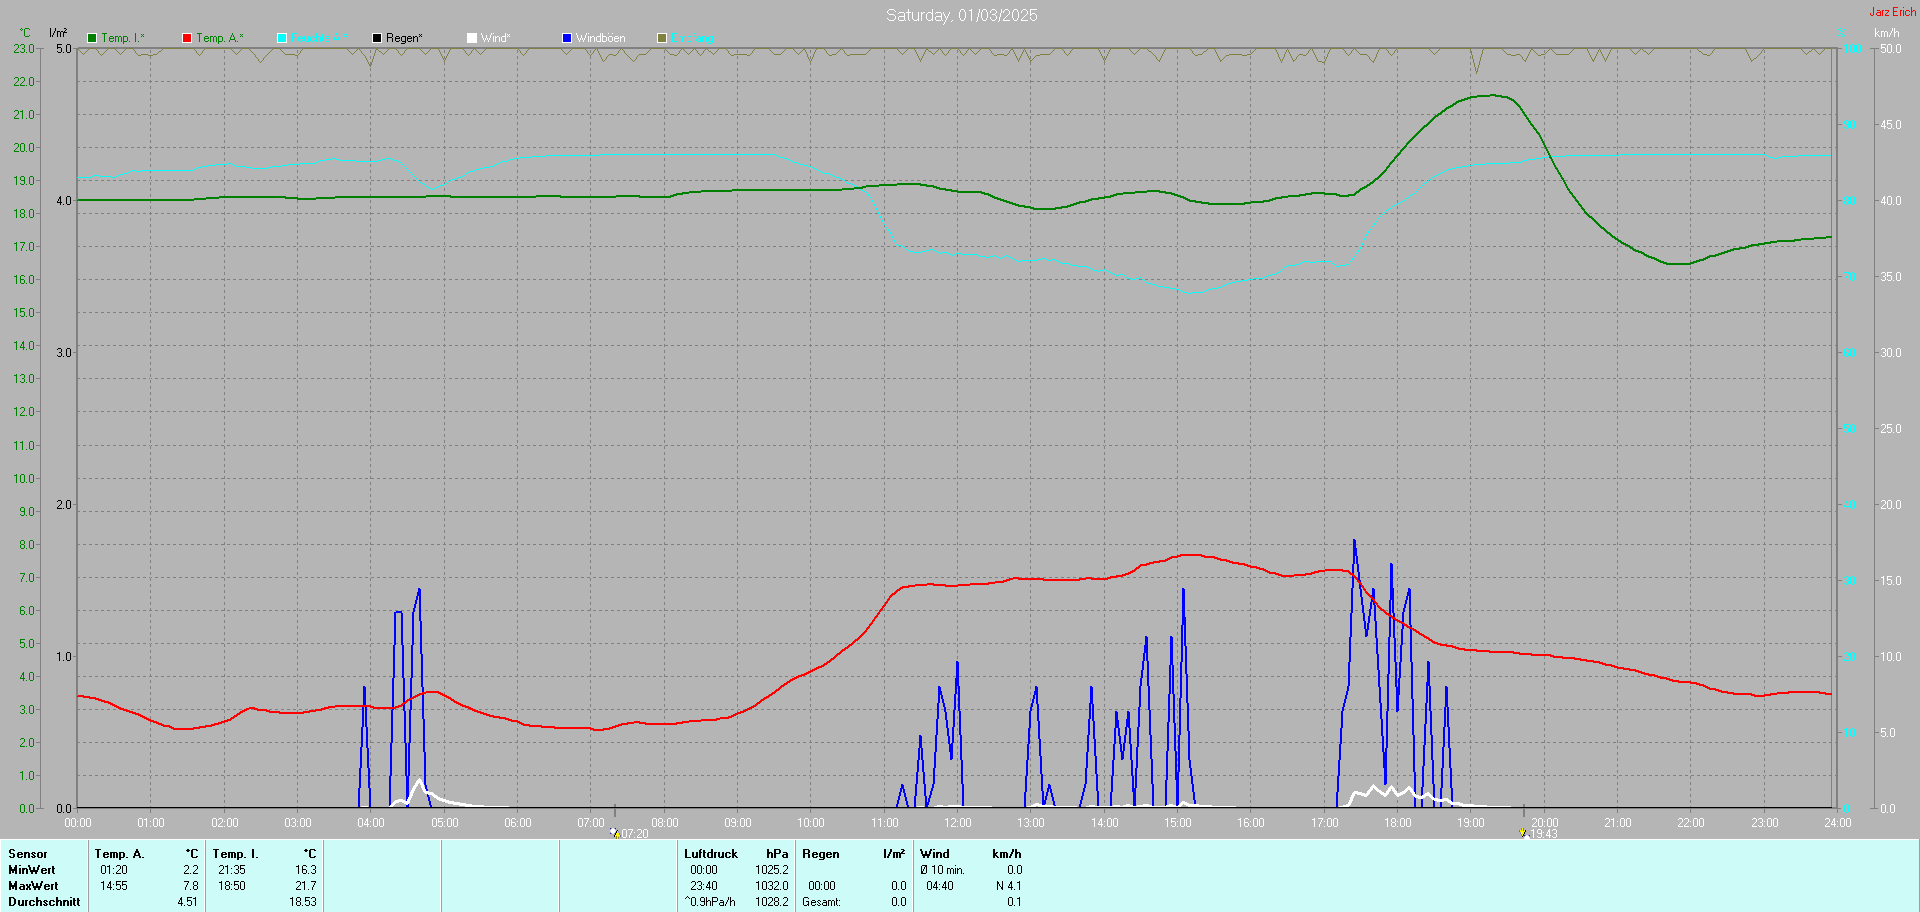The image size is (1920, 912).
Task: Select the "Temp. I.*" legend label
Action: pyautogui.click(x=123, y=38)
